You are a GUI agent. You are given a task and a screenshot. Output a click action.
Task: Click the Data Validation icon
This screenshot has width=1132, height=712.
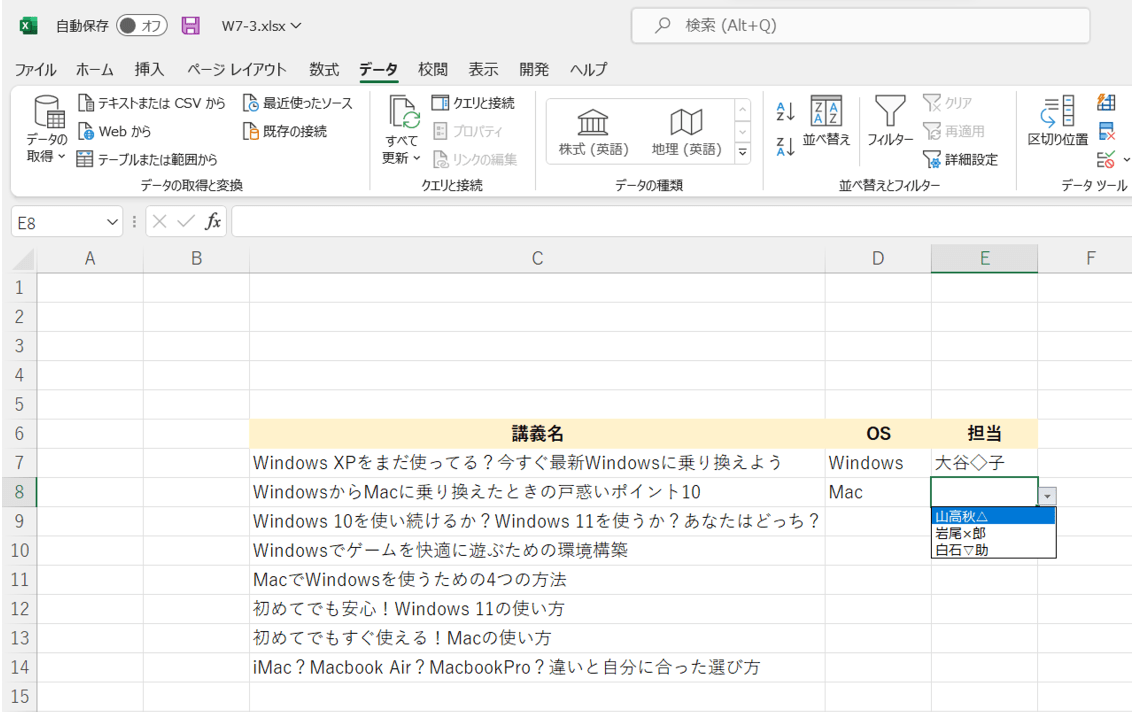coord(1106,160)
